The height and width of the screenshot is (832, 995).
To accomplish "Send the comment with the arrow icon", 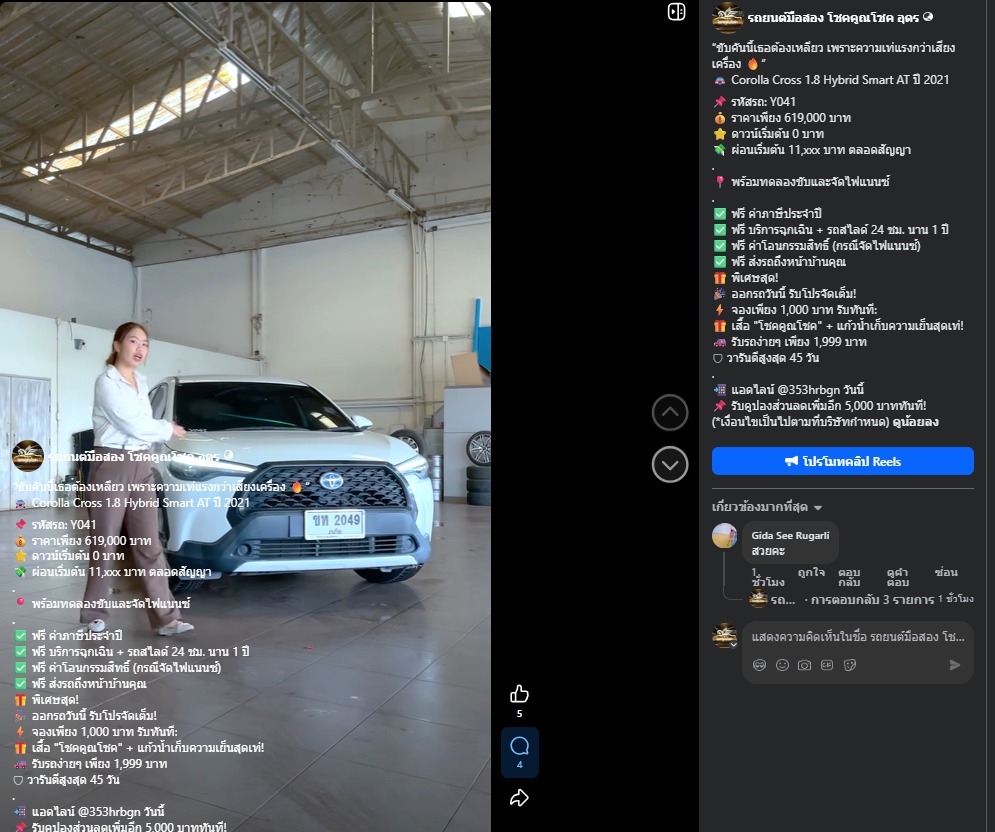I will pos(954,665).
